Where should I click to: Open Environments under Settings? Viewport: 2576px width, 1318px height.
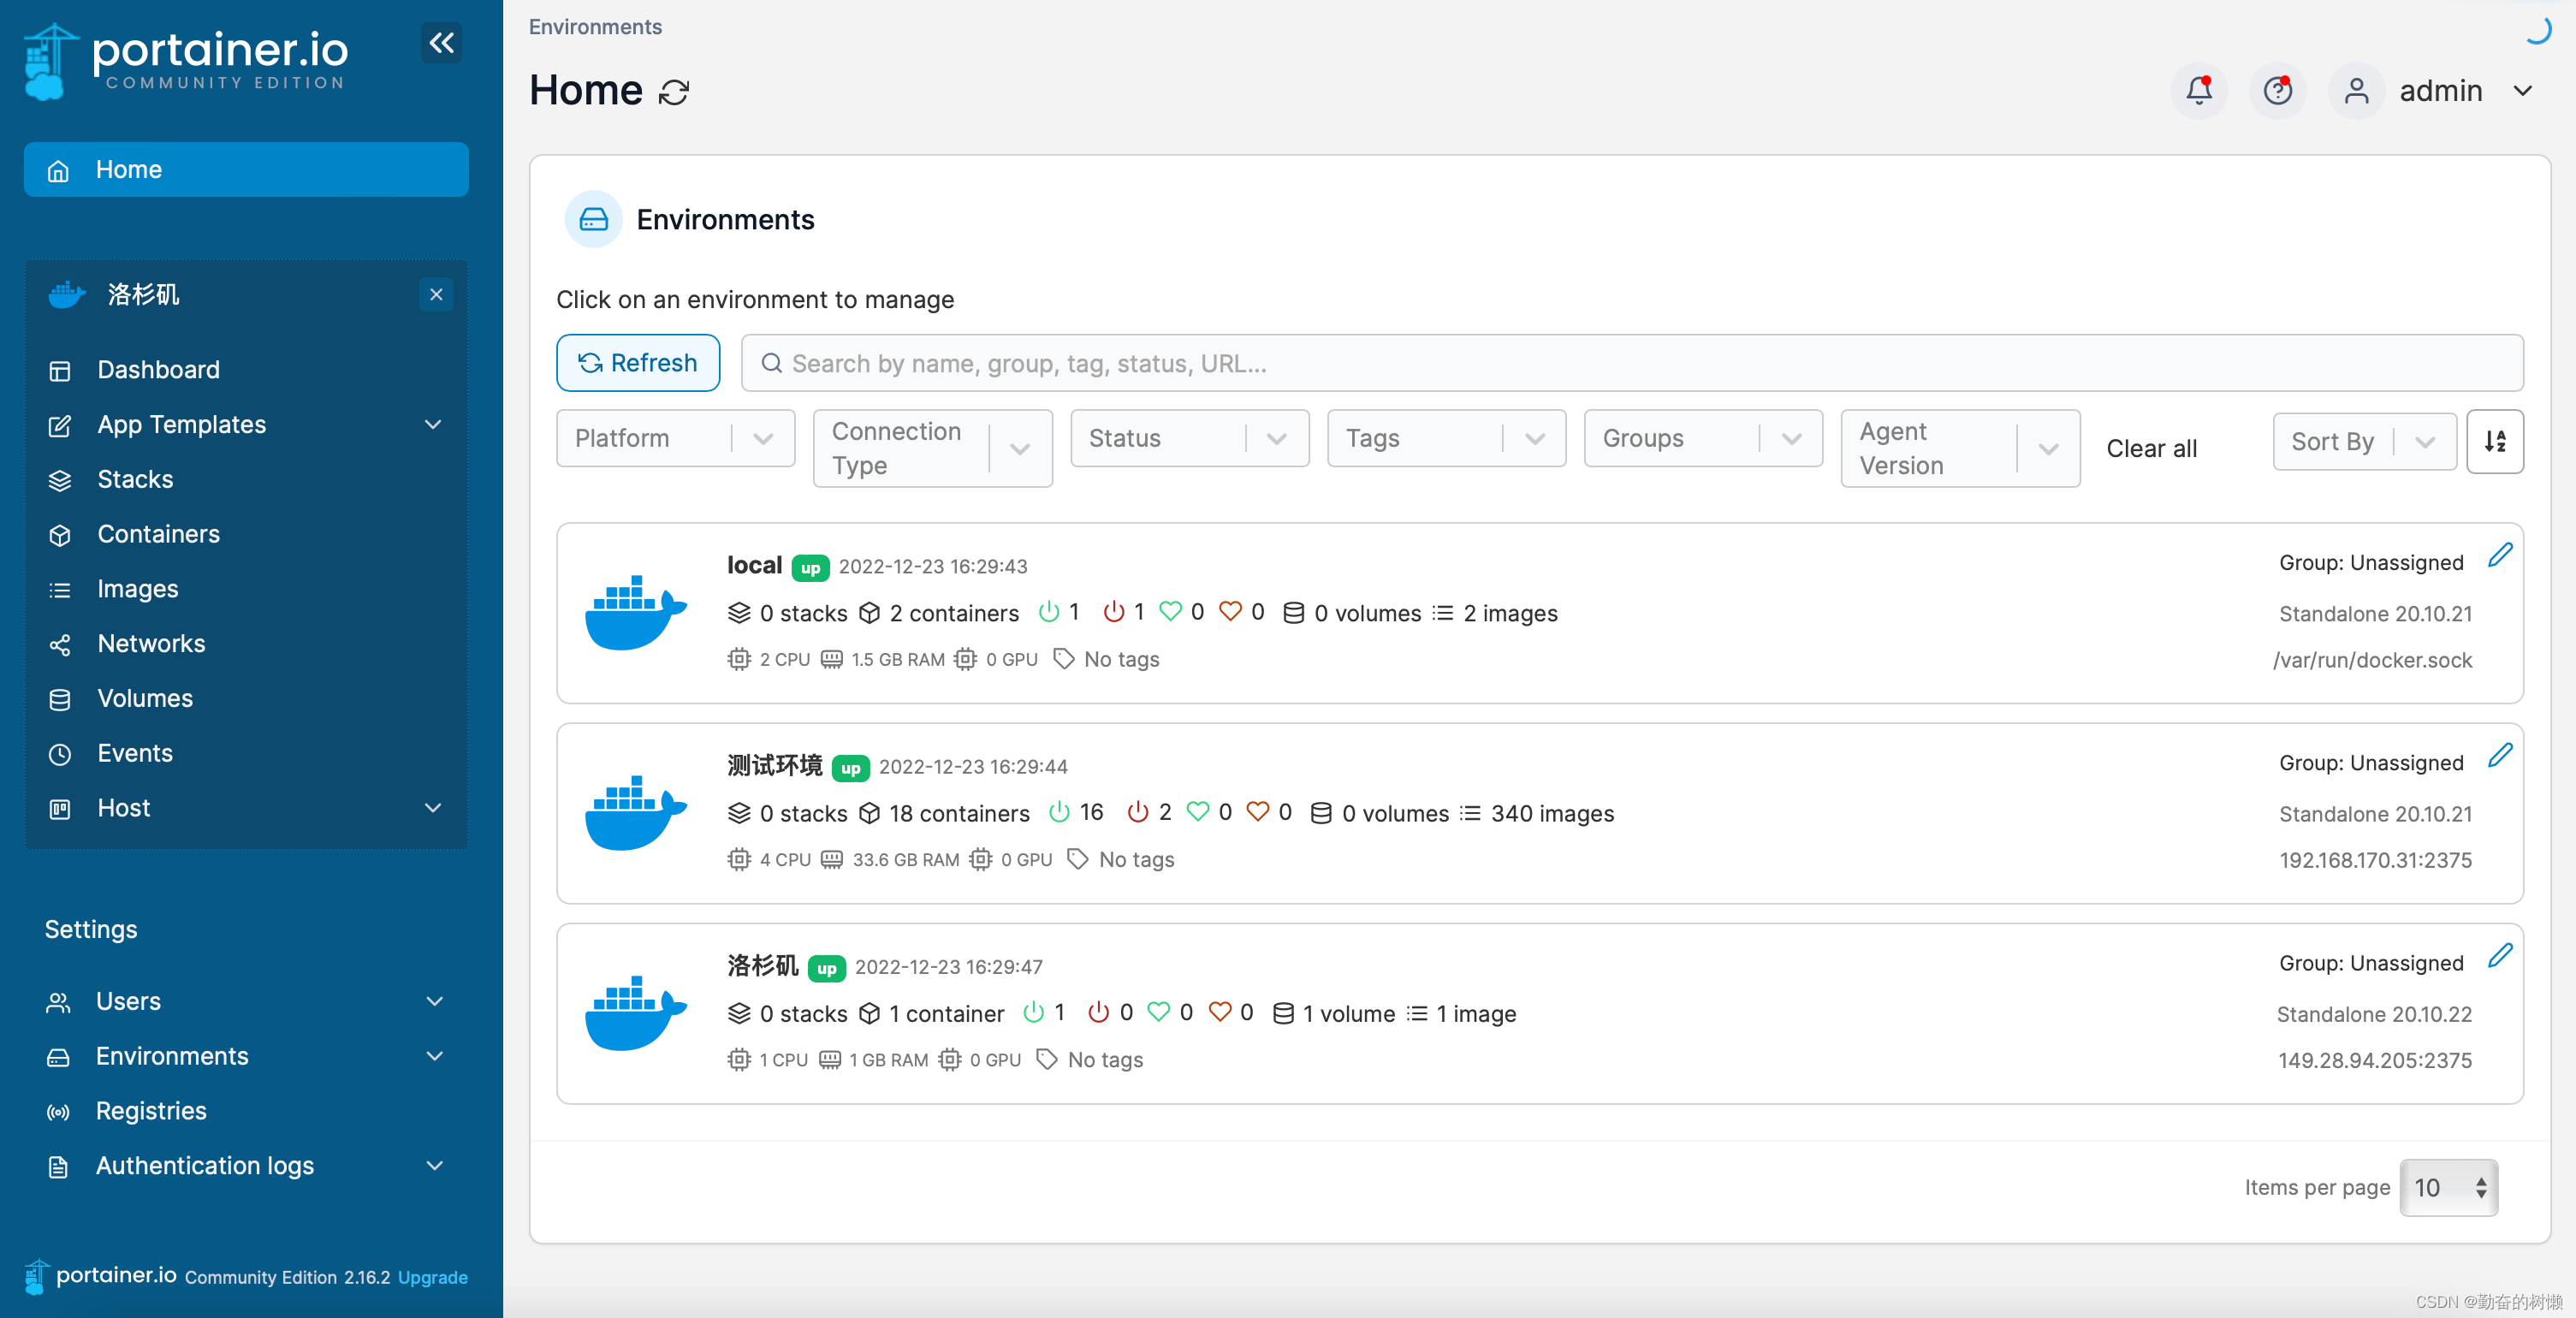(x=172, y=1056)
